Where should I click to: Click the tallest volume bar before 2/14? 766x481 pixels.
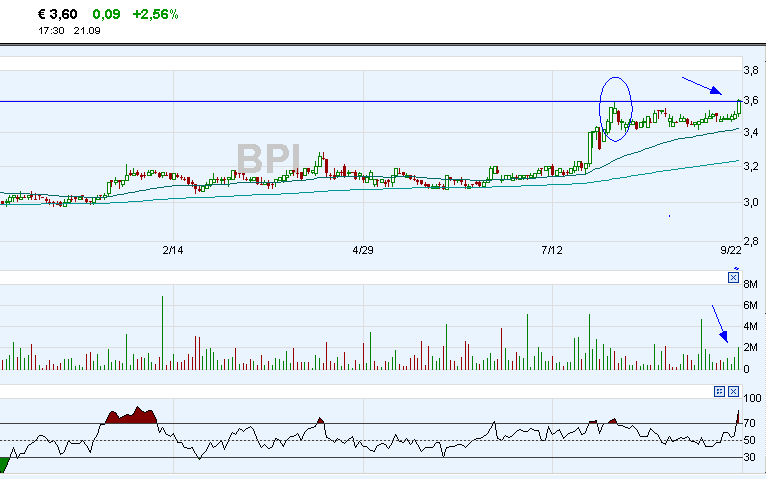(x=163, y=333)
